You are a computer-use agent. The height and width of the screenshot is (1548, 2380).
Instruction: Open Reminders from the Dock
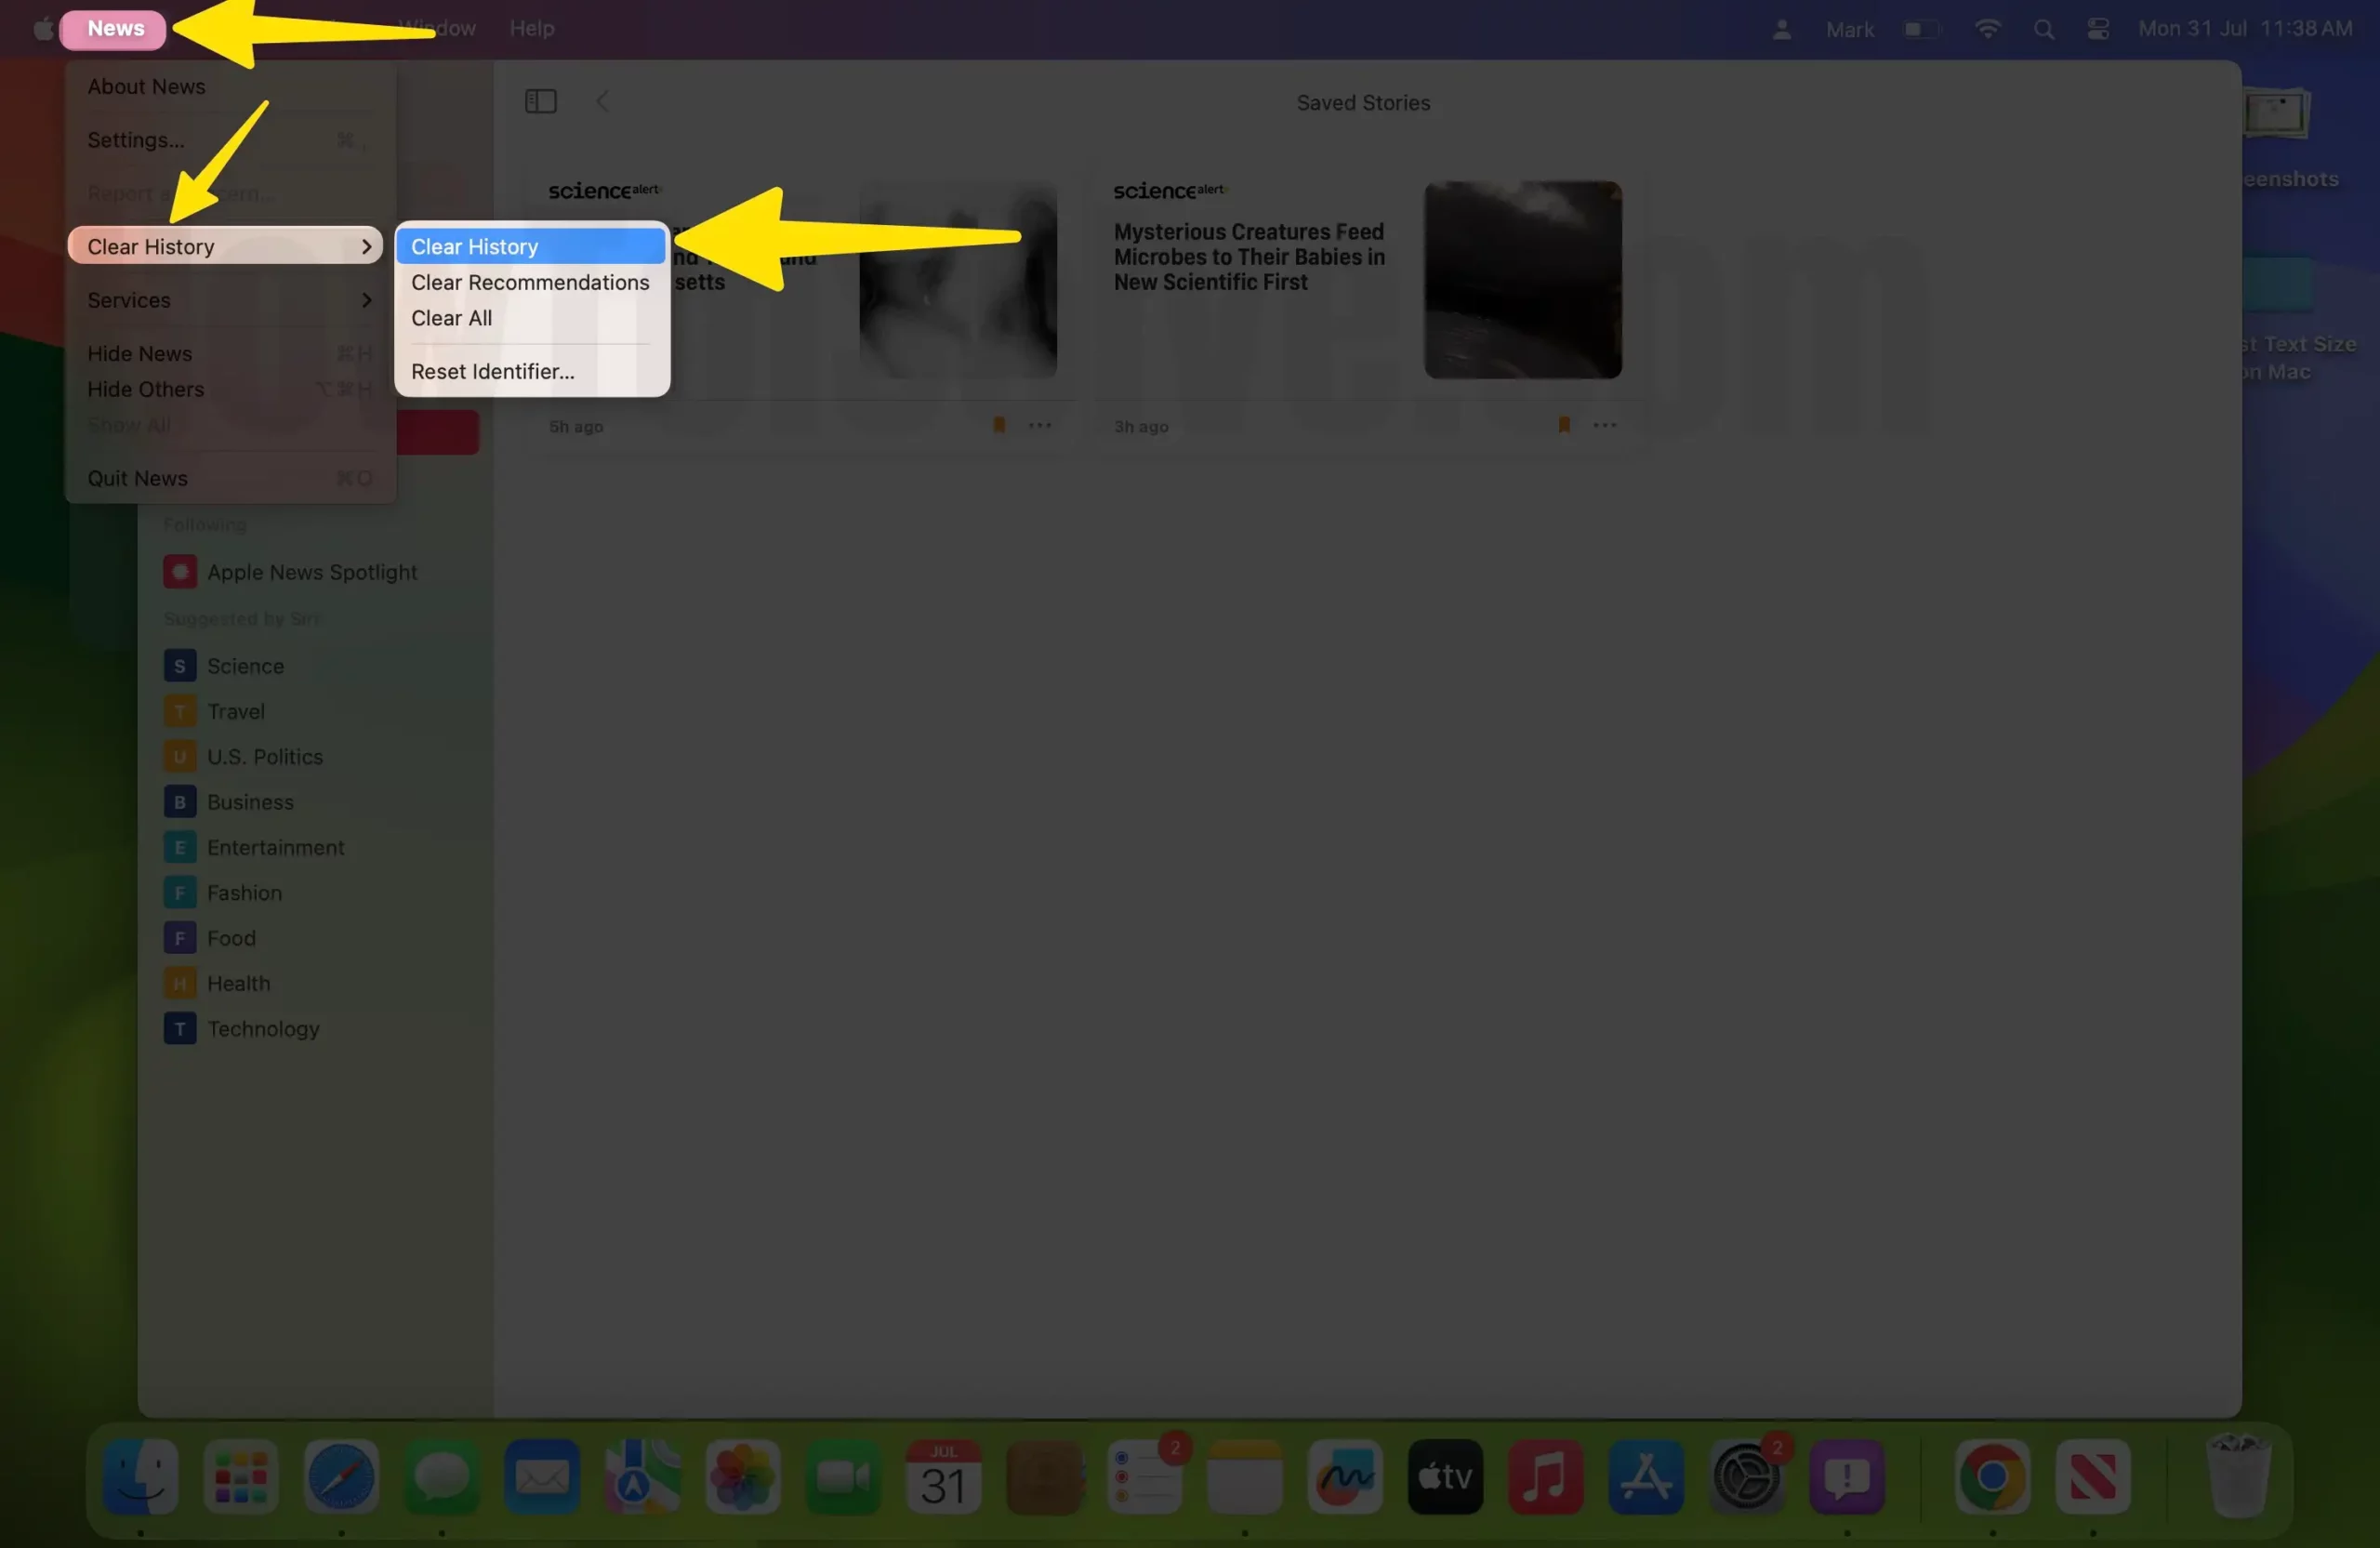(x=1144, y=1477)
